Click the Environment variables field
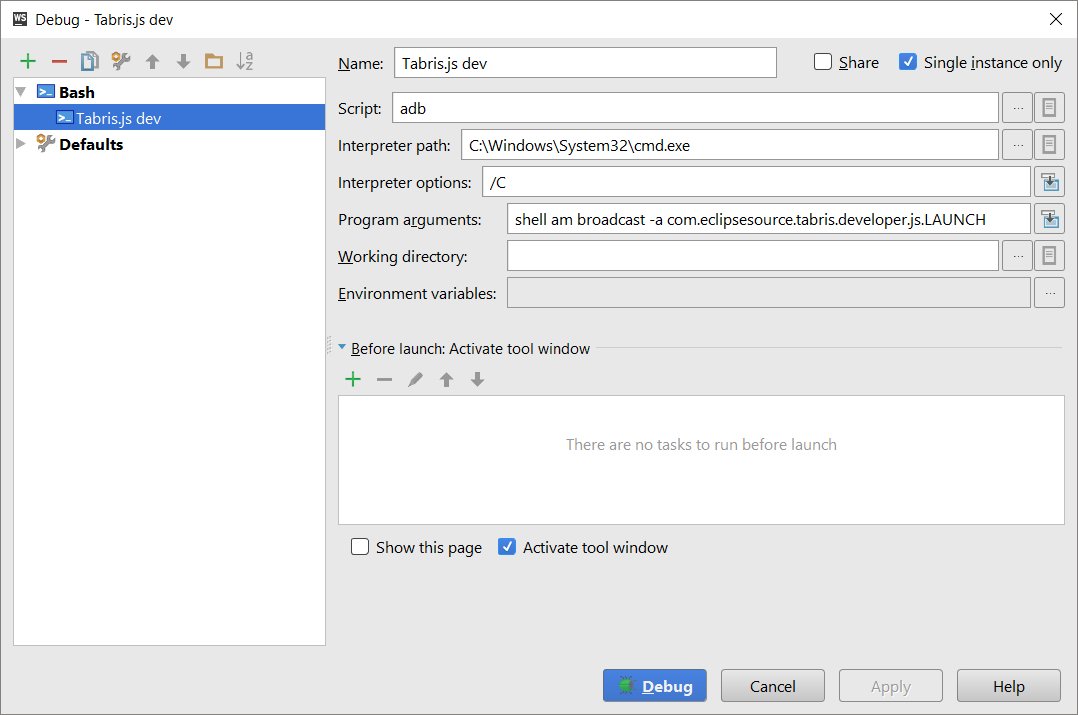 (769, 293)
